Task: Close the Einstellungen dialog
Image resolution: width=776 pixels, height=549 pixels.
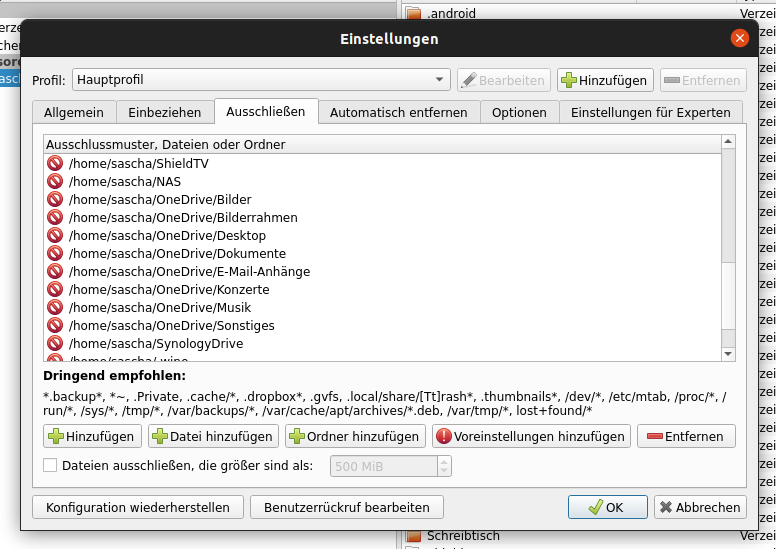Action: tap(739, 38)
